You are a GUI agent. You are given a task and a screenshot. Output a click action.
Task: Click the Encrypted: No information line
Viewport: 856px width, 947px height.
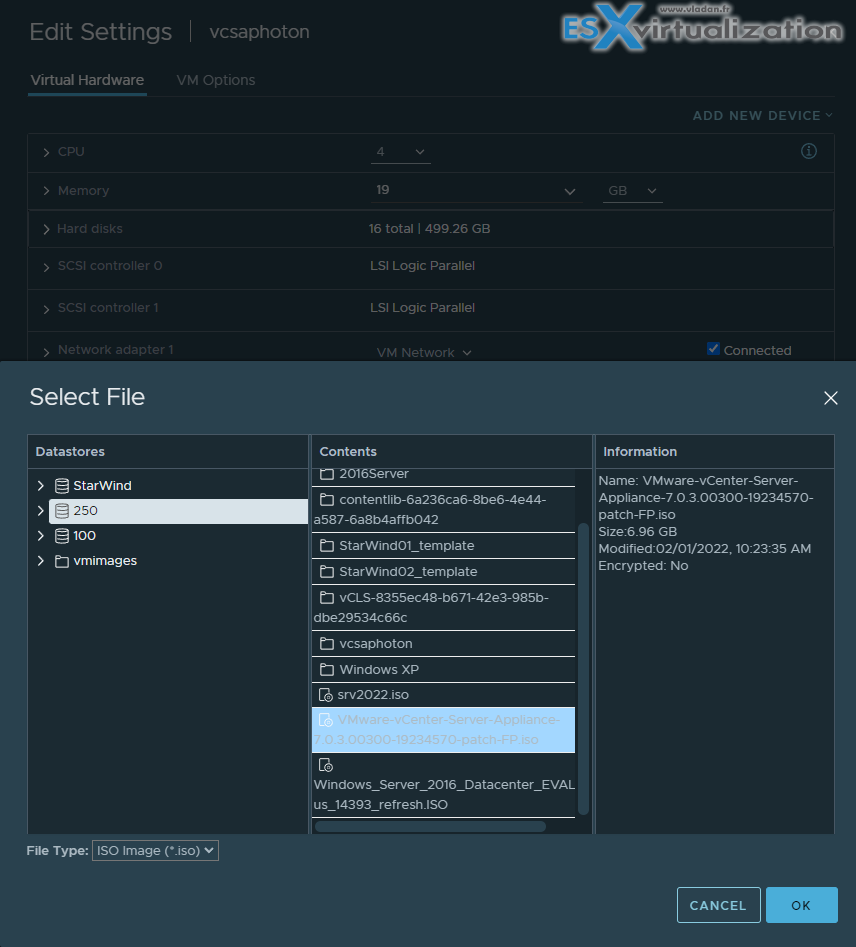tap(643, 565)
